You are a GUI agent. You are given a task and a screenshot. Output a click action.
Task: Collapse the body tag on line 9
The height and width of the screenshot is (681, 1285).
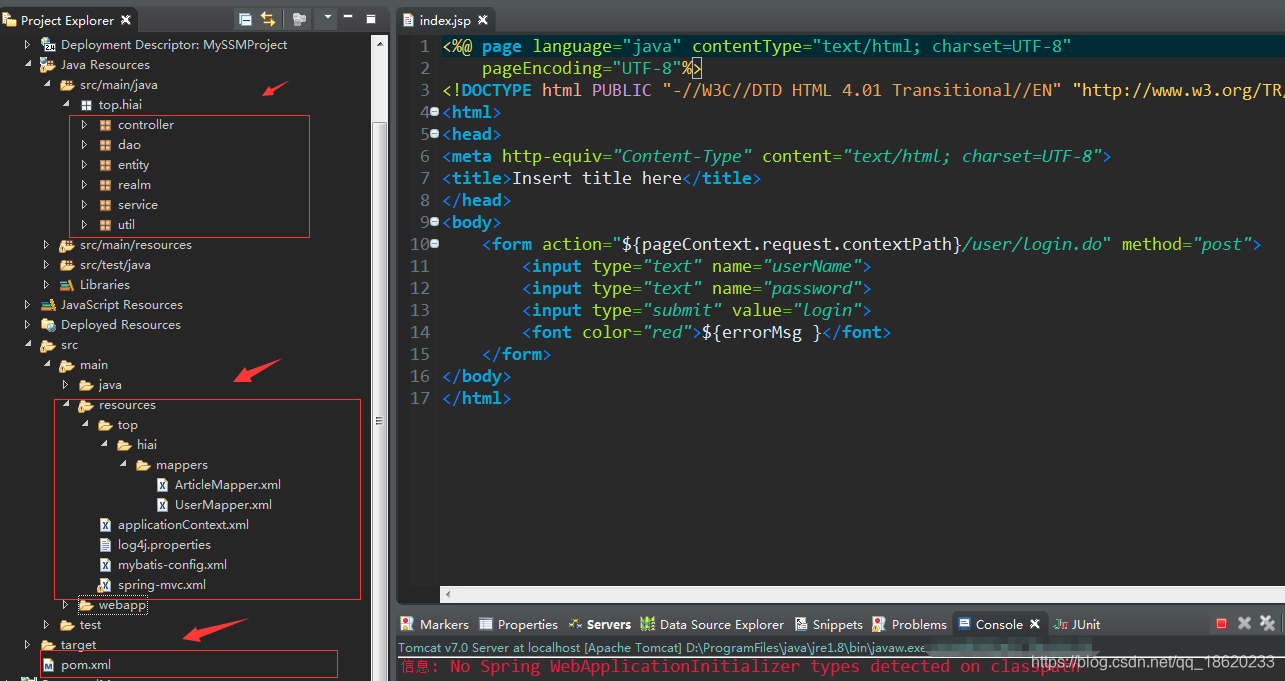(435, 222)
